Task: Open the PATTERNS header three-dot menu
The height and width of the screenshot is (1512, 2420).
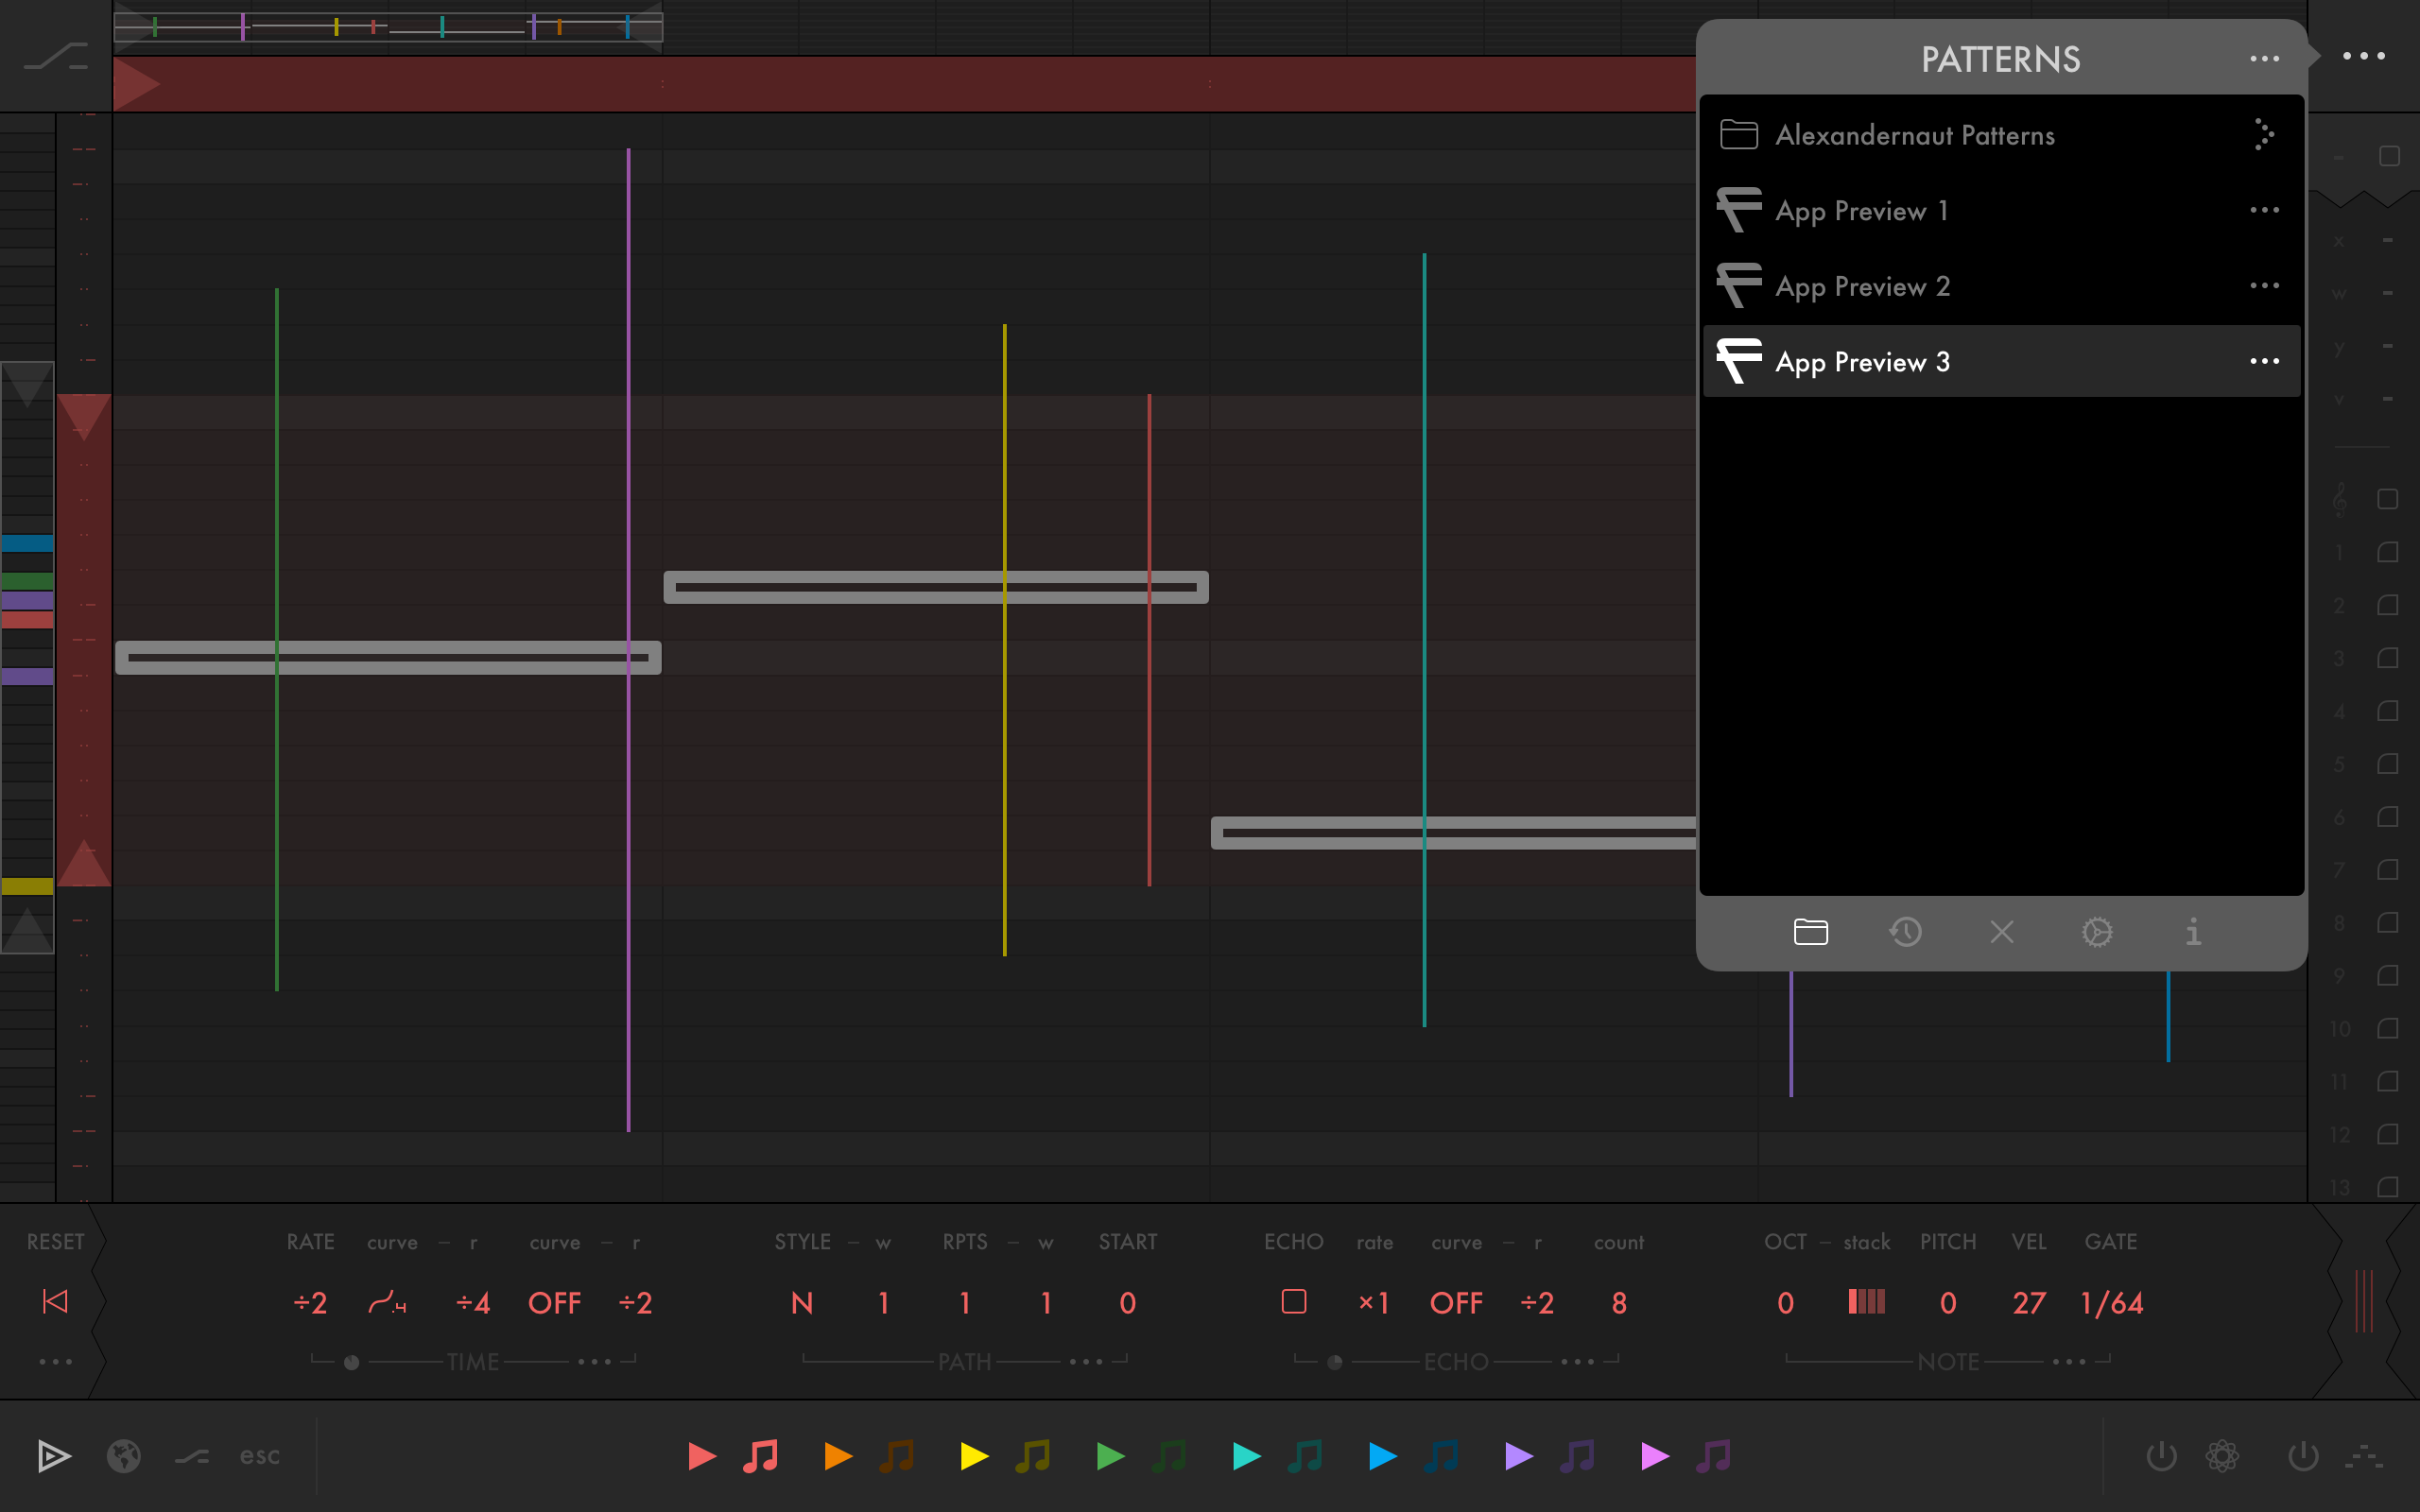Action: click(2264, 59)
